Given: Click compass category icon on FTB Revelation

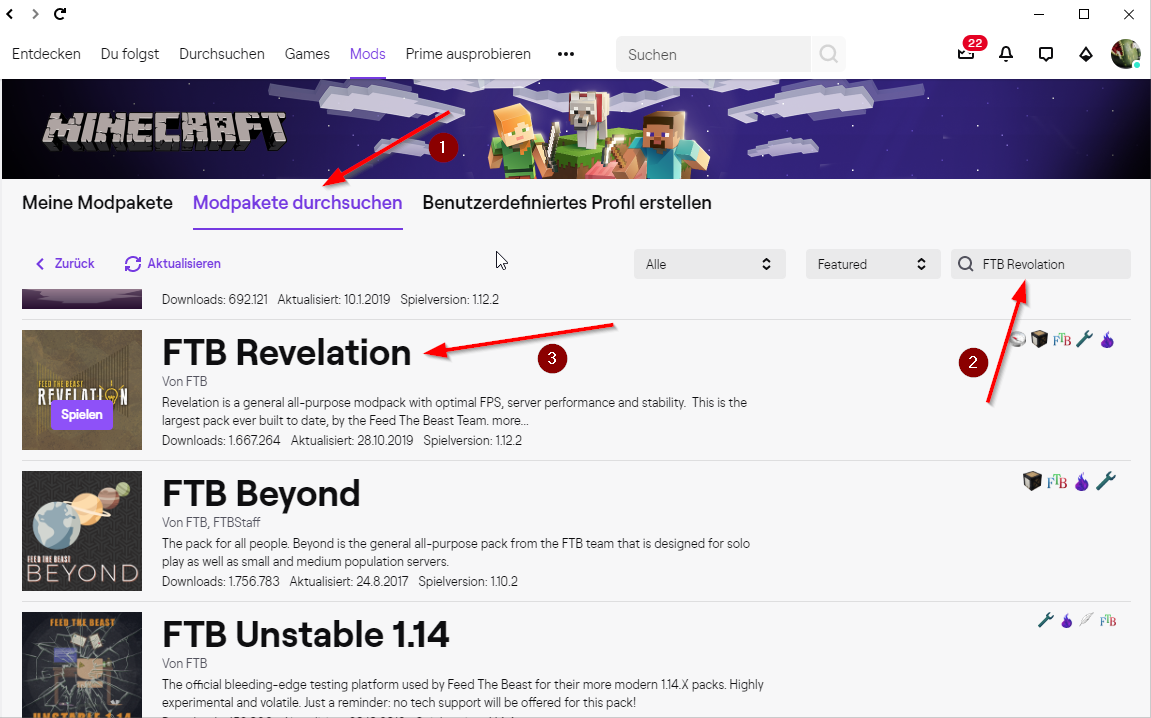Looking at the screenshot, I should (x=1017, y=339).
